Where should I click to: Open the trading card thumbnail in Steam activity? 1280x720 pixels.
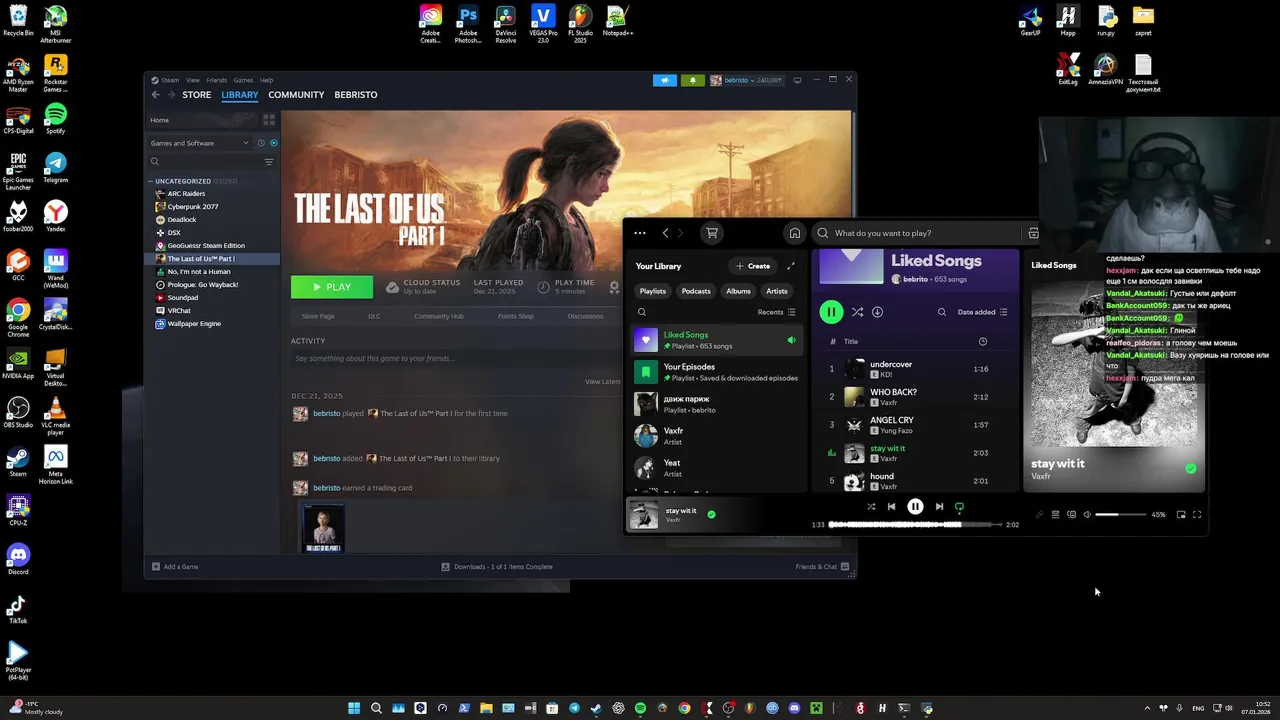click(x=324, y=528)
